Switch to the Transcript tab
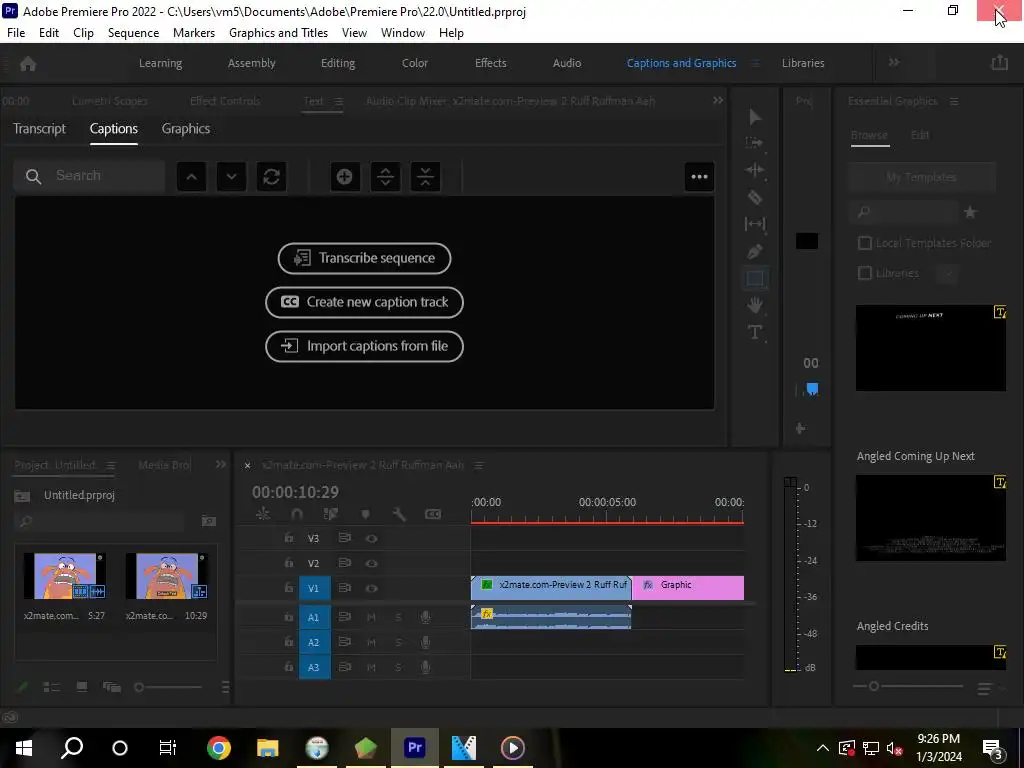This screenshot has height=768, width=1024. point(39,129)
